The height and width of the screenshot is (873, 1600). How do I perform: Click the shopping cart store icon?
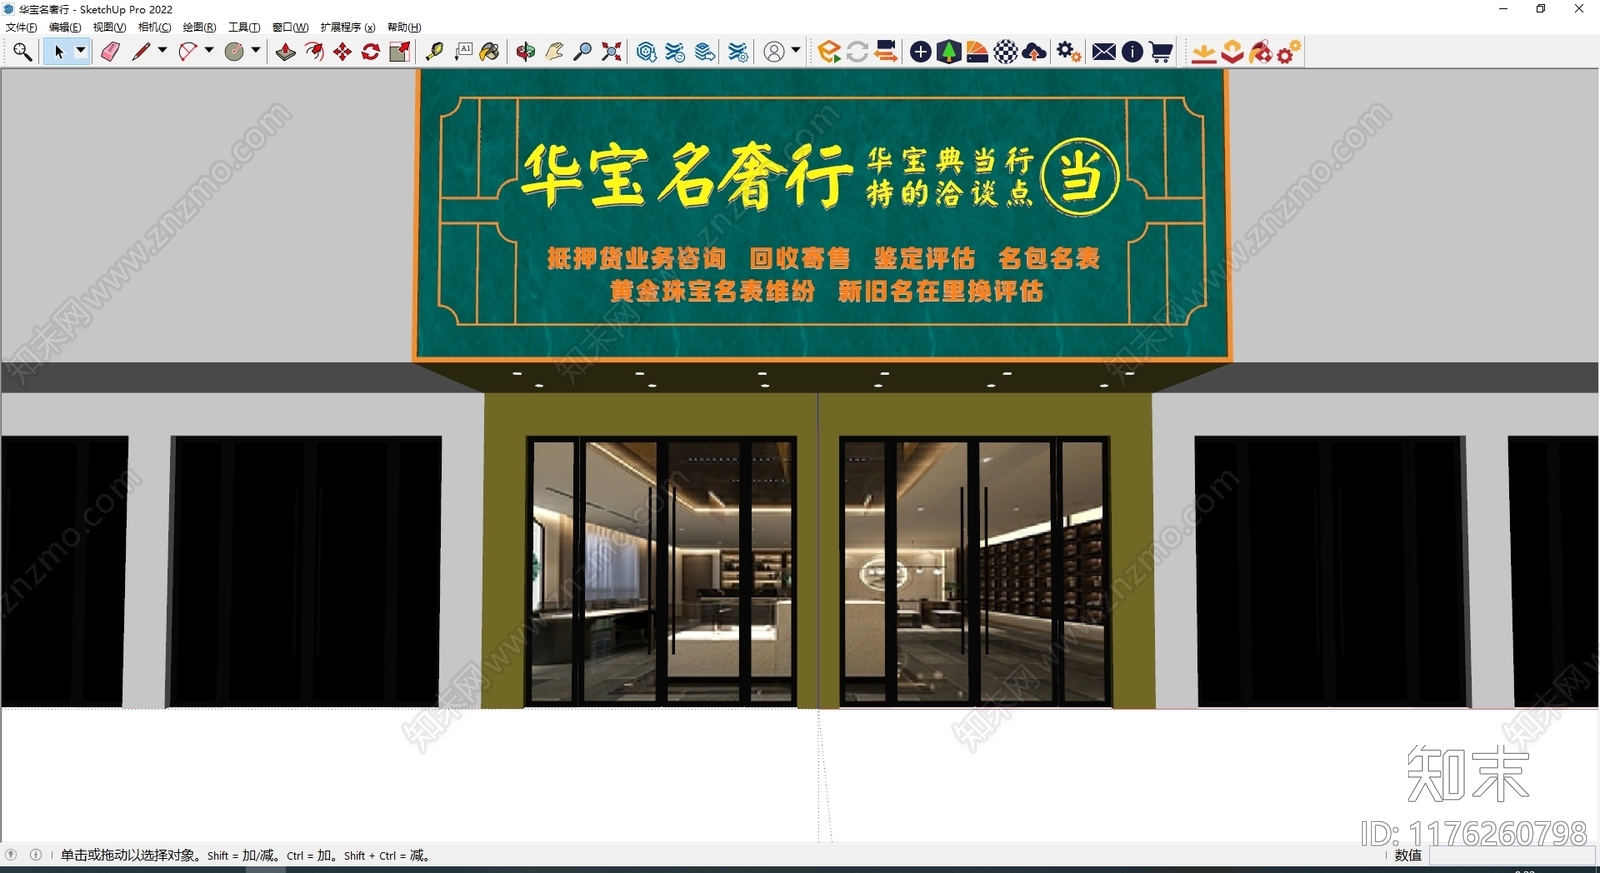click(1161, 52)
